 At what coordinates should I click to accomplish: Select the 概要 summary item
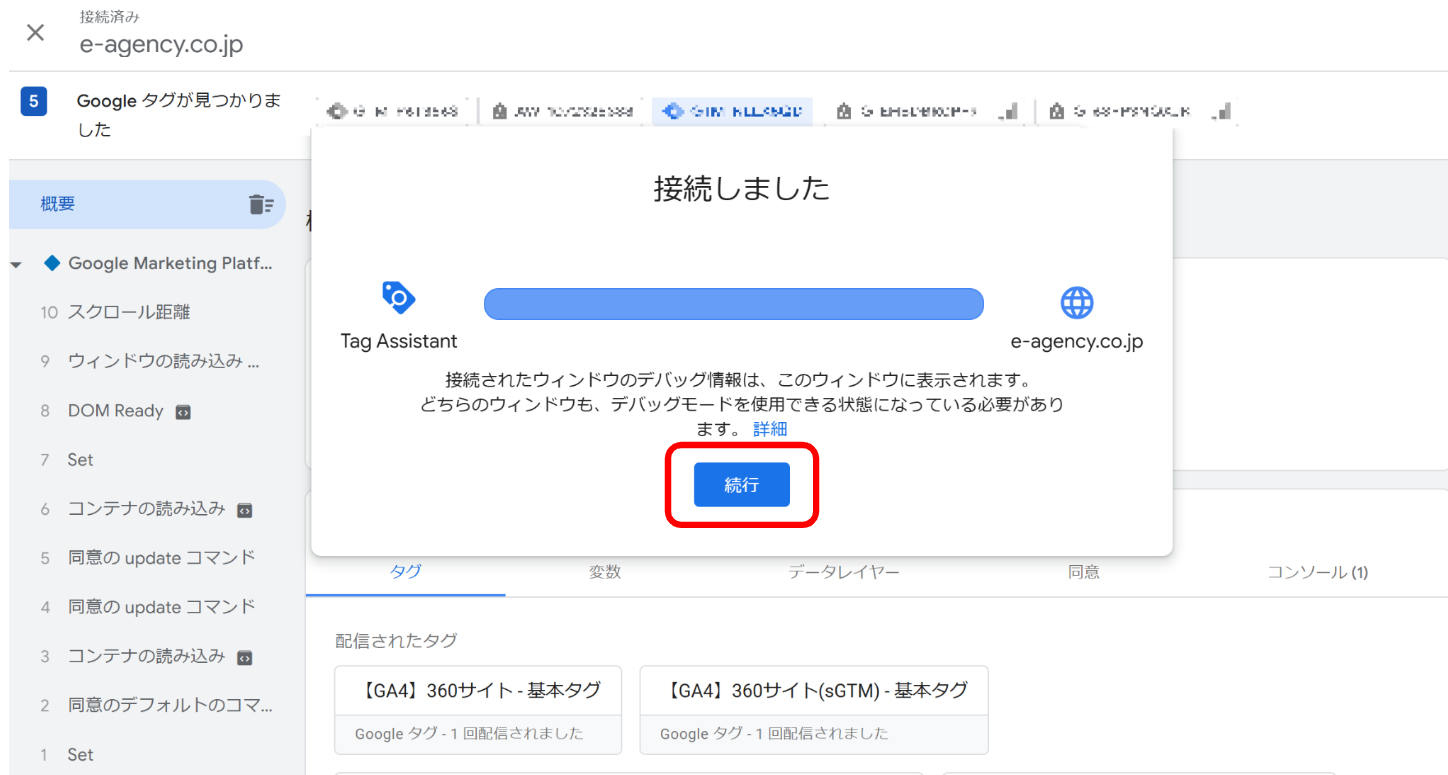[x=147, y=204]
